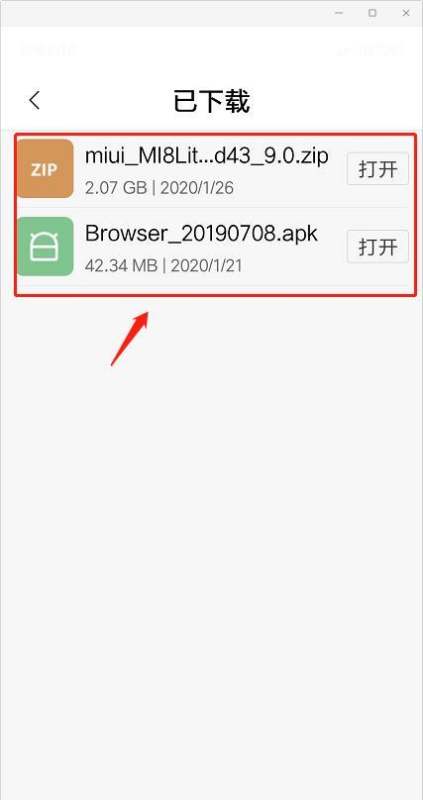Close the window
Viewport: 423px width, 800px height.
(406, 13)
